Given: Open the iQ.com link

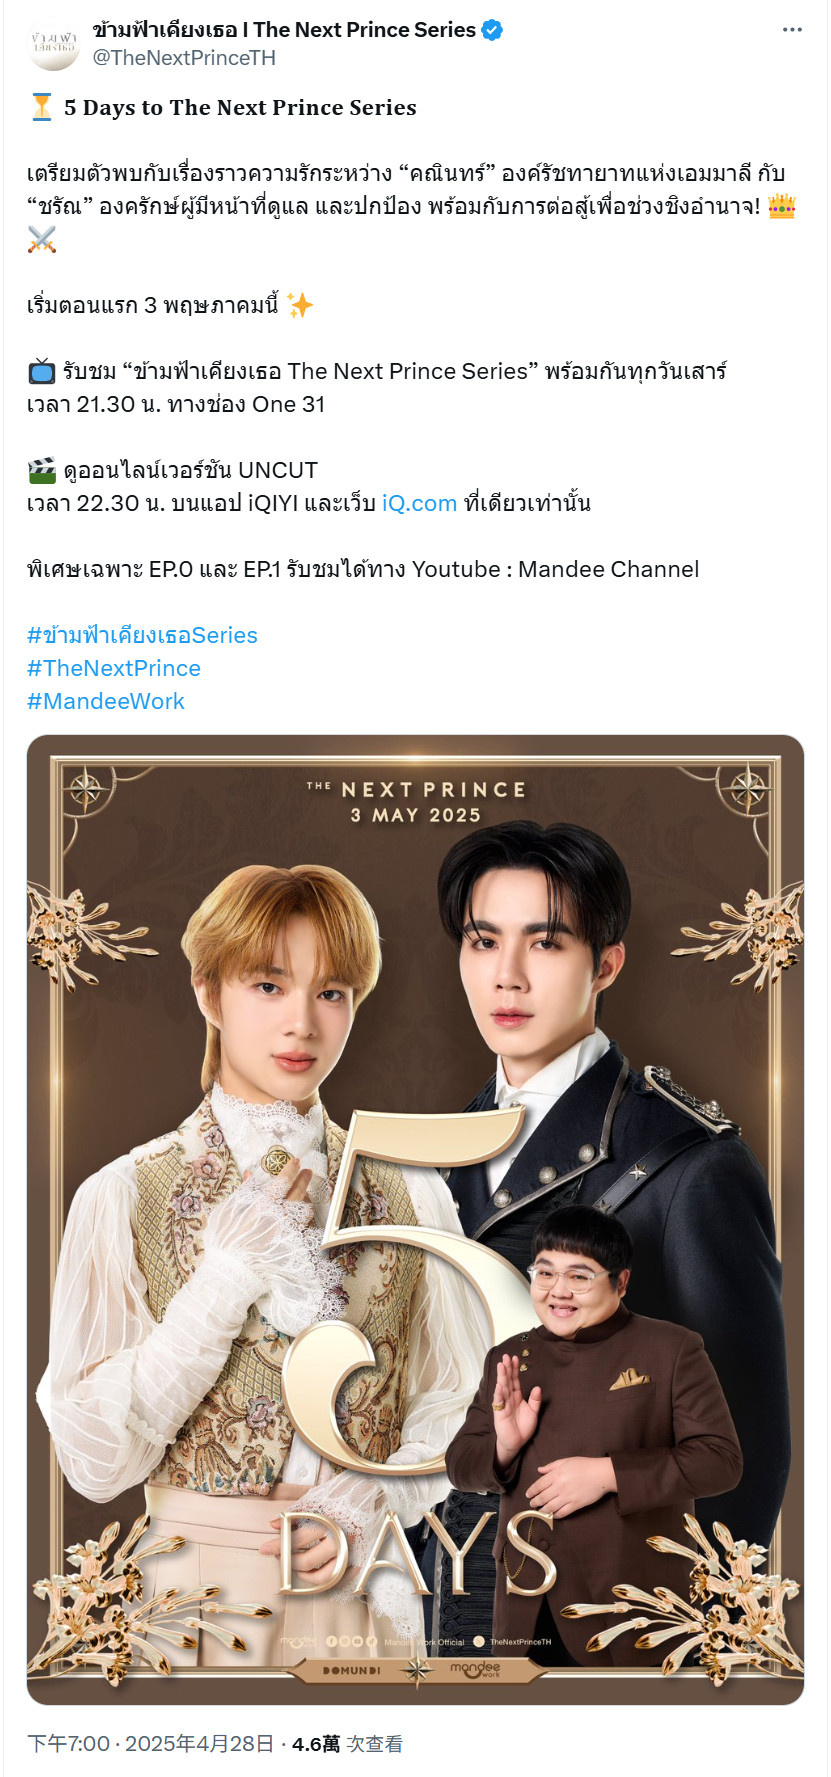Looking at the screenshot, I should pyautogui.click(x=419, y=503).
